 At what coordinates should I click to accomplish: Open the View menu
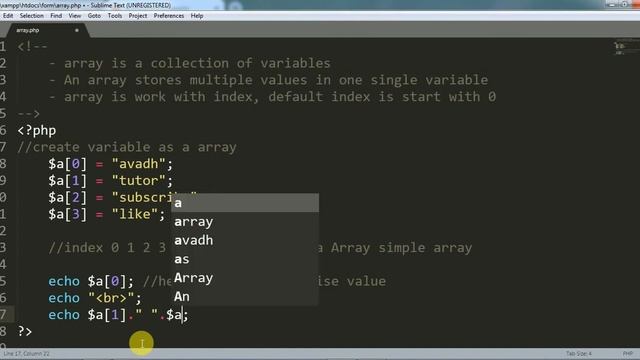pos(75,16)
